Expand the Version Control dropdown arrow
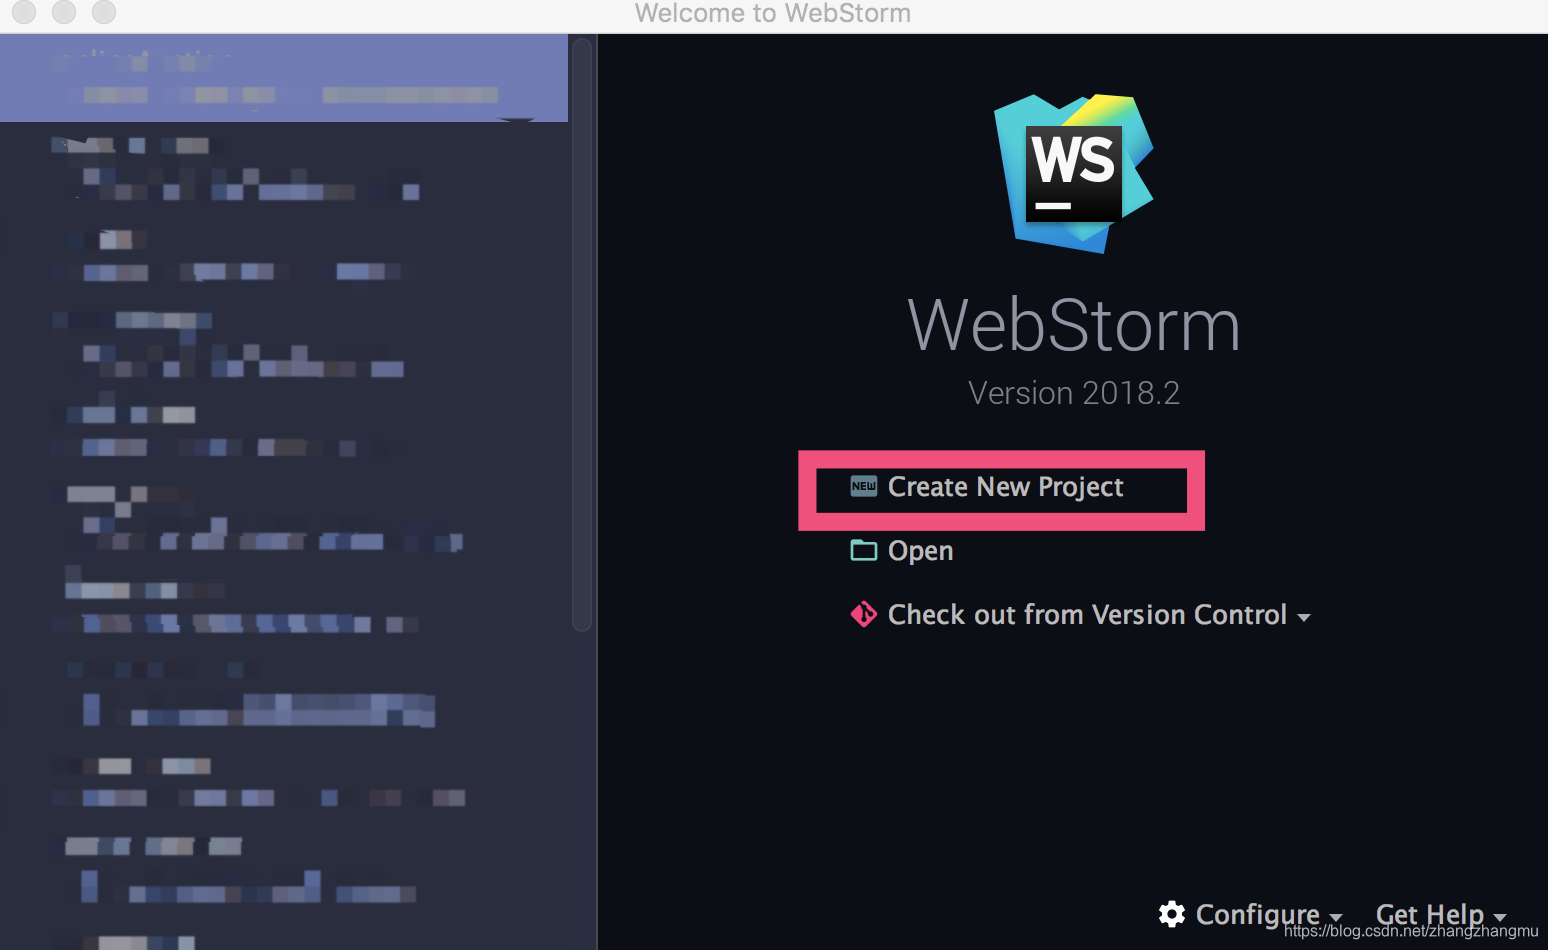Image resolution: width=1548 pixels, height=950 pixels. pyautogui.click(x=1304, y=618)
